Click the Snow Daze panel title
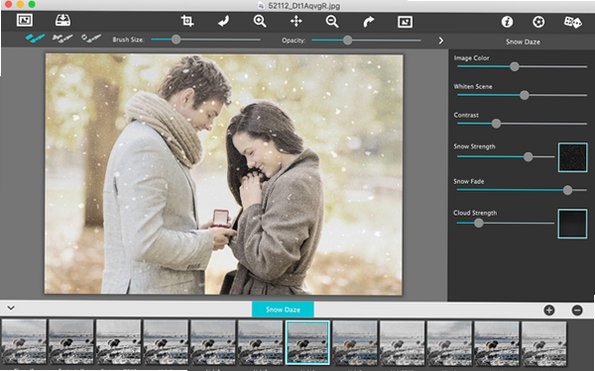 click(523, 42)
